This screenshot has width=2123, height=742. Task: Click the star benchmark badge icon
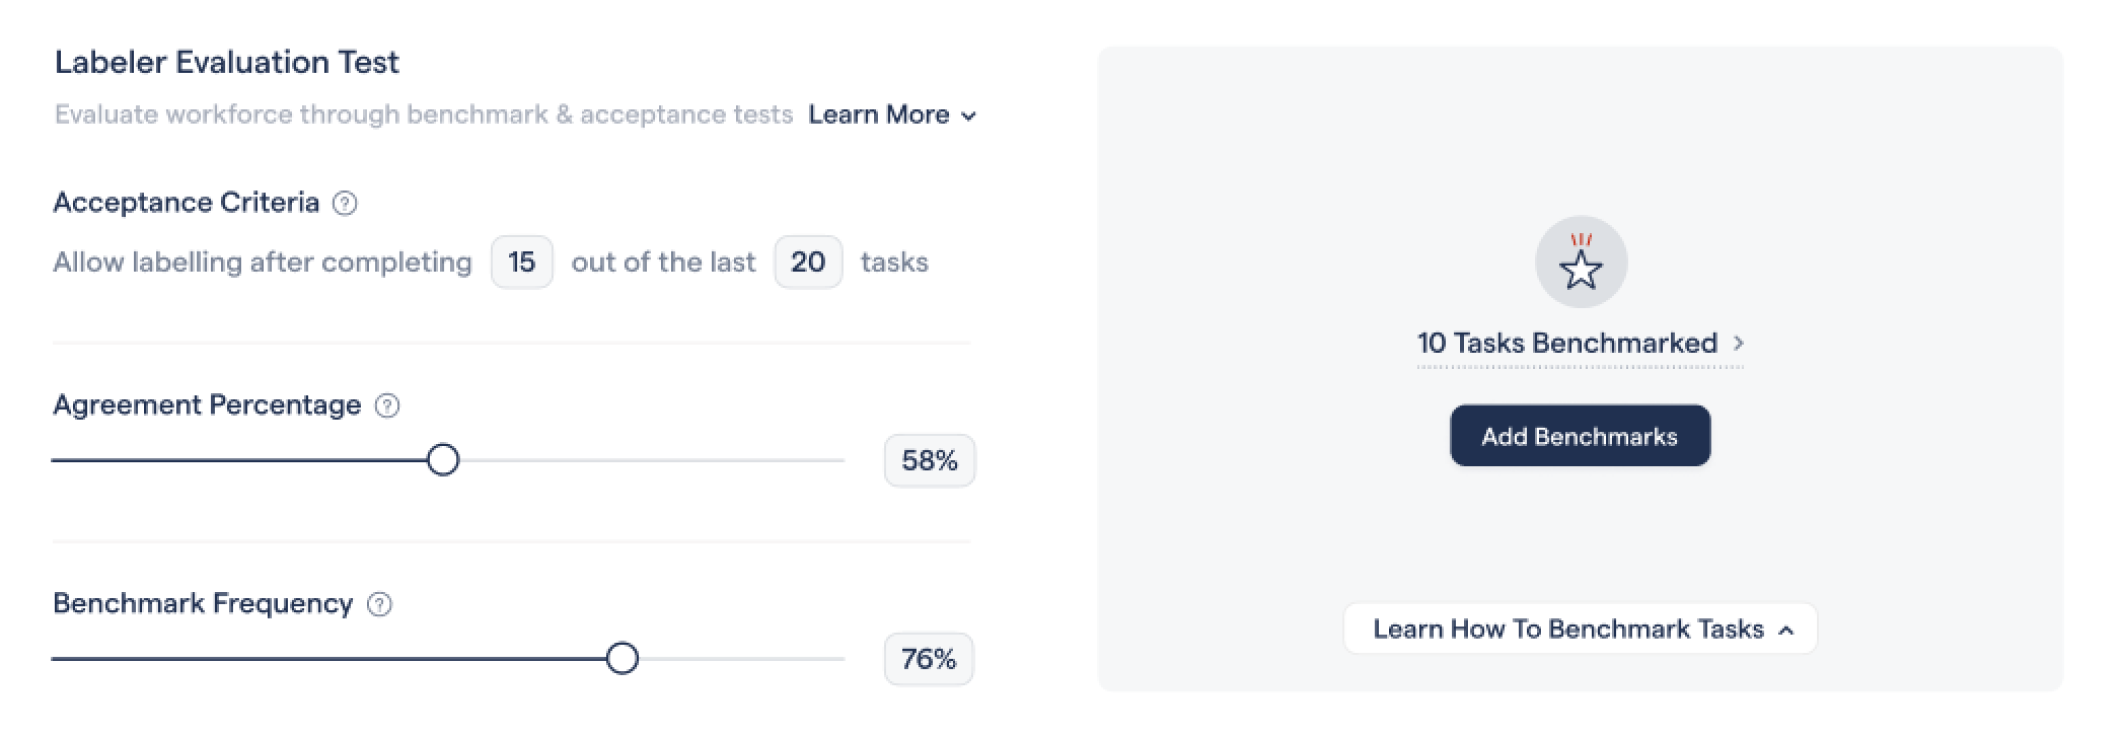coord(1581,263)
